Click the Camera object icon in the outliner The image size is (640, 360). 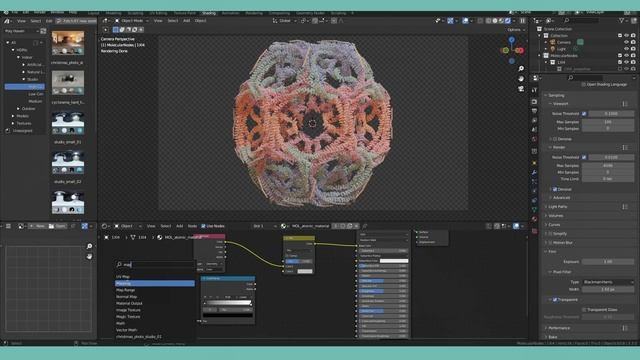[553, 42]
